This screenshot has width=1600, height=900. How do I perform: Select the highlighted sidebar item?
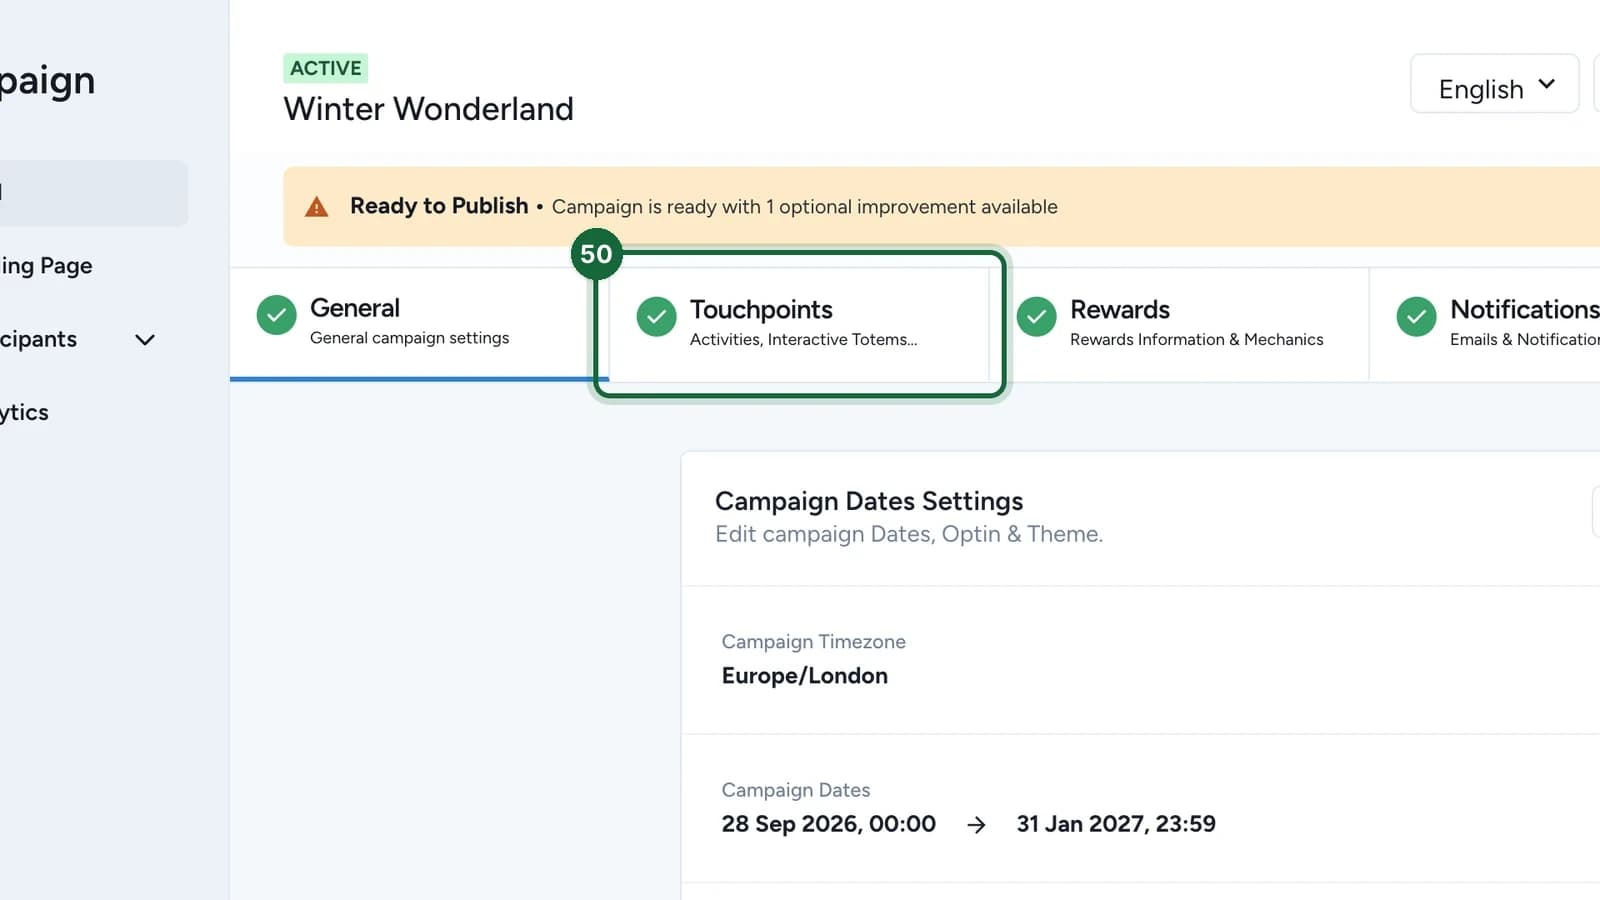tap(94, 193)
